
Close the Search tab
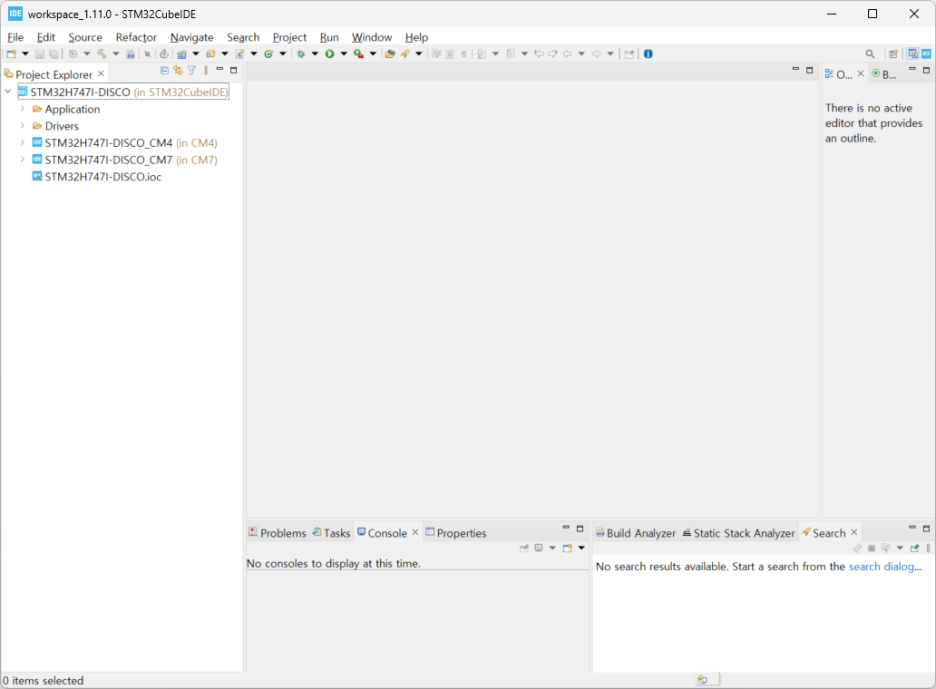854,532
